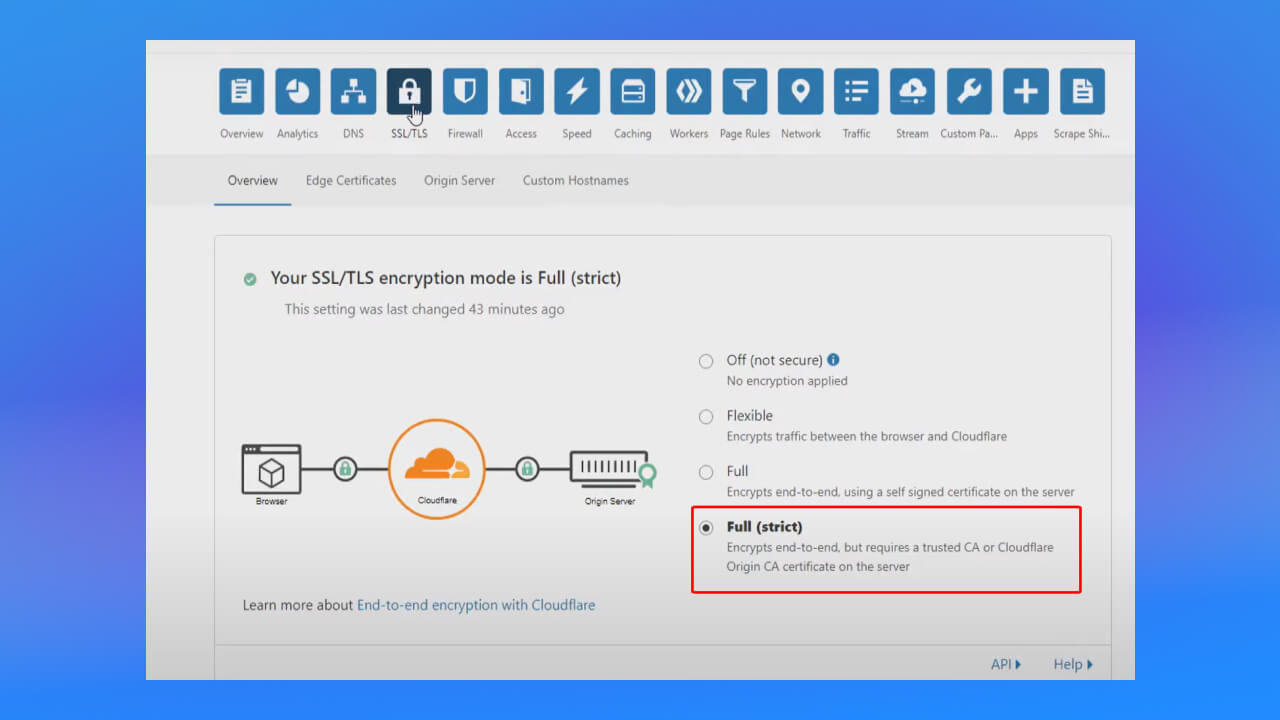1280x720 pixels.
Task: Open the DNS network icon
Action: [x=353, y=92]
